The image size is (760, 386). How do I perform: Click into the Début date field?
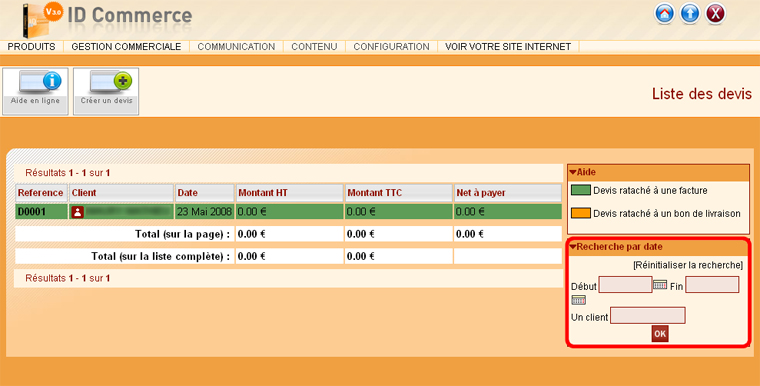click(625, 285)
